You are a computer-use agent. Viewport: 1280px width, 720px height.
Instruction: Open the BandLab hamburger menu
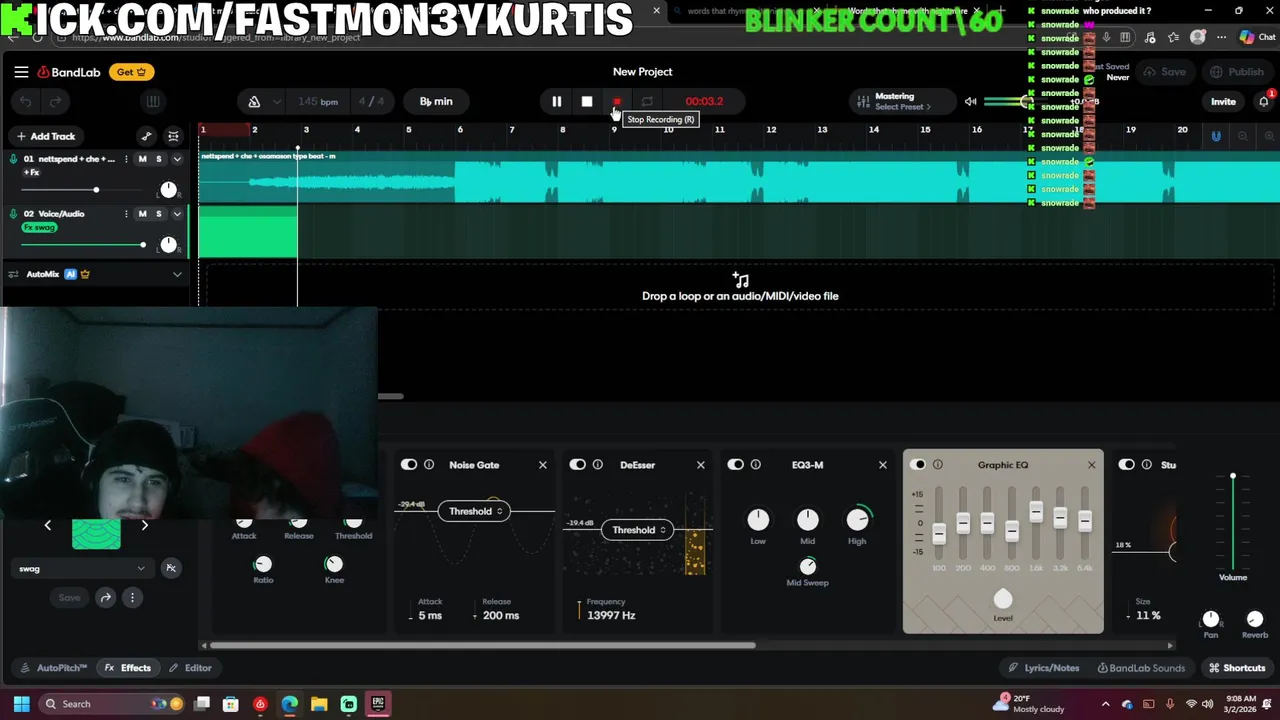click(x=21, y=72)
